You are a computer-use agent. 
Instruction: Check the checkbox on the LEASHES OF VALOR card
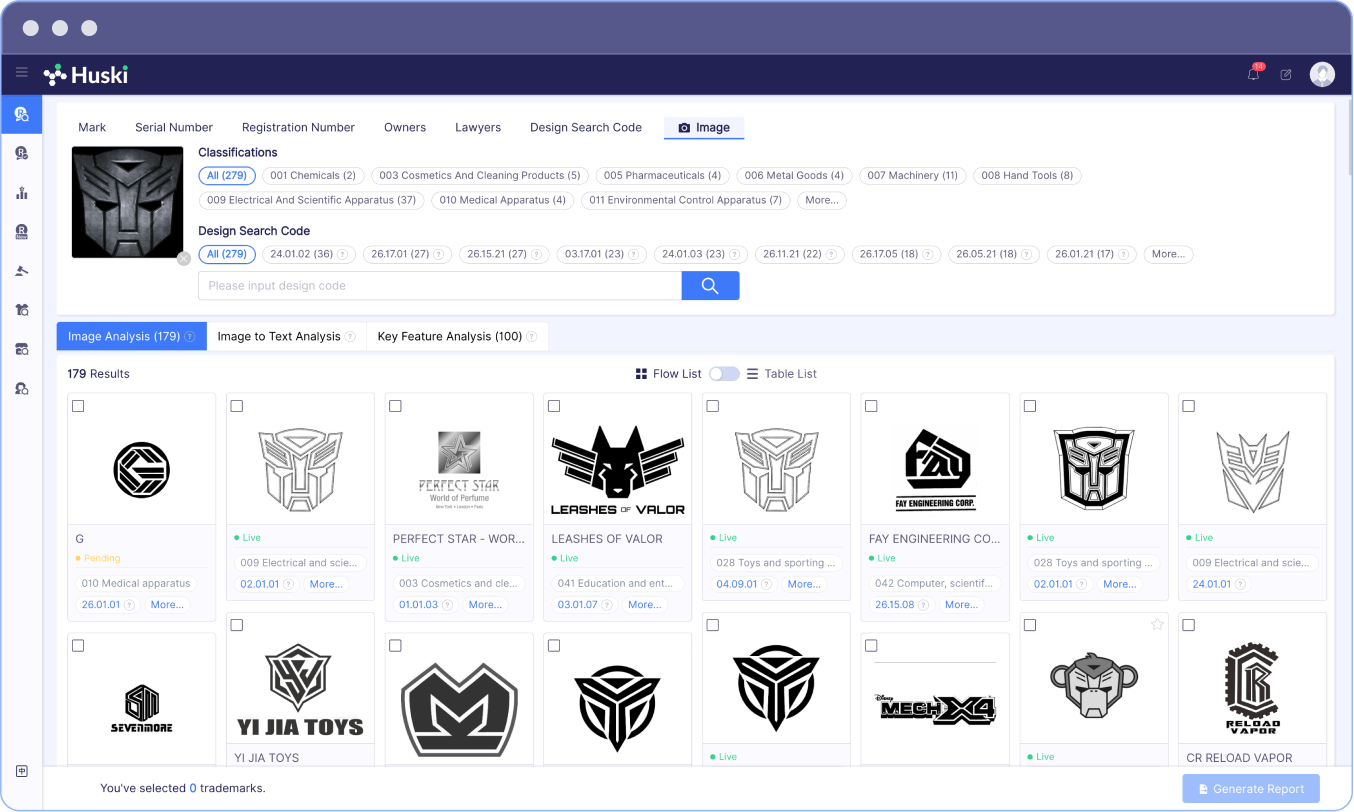click(x=553, y=406)
